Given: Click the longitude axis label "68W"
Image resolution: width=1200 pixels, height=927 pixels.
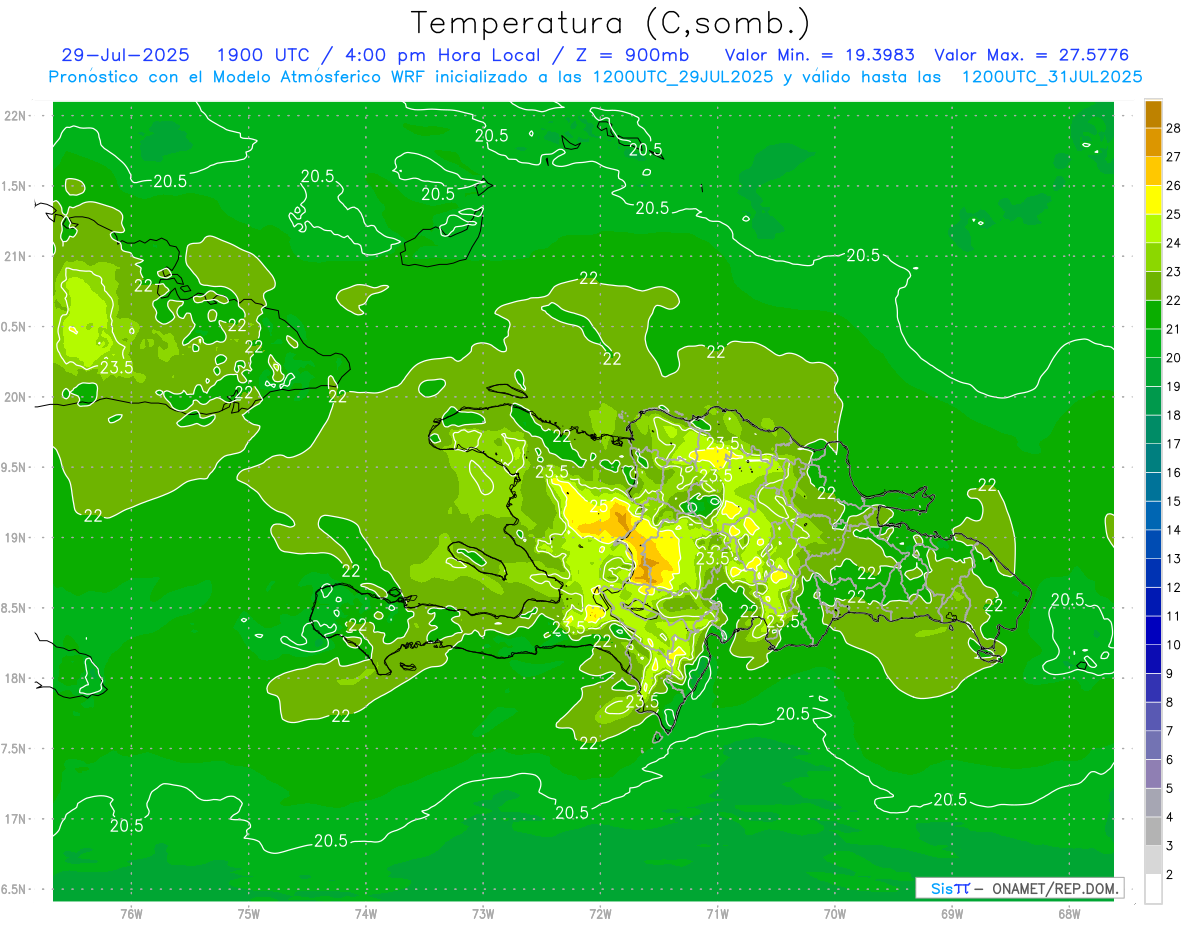Looking at the screenshot, I should pos(1069,914).
